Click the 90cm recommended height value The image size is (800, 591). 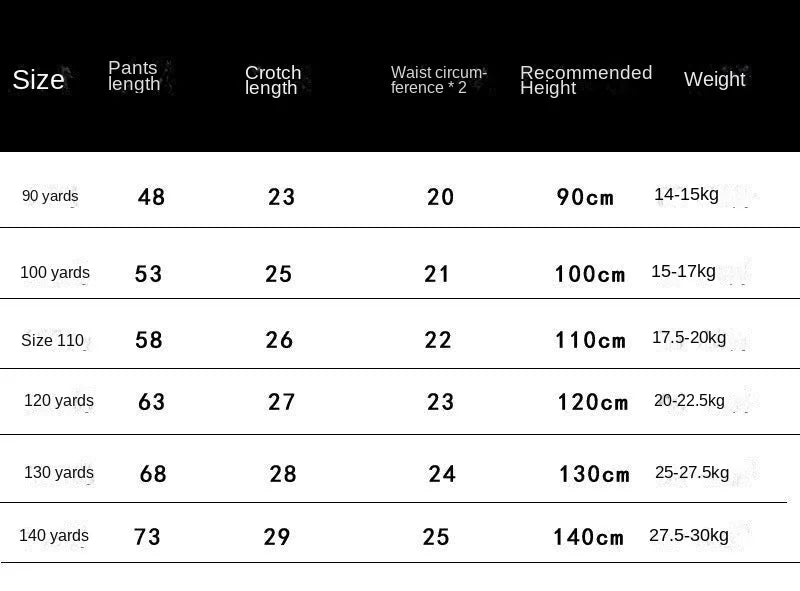[585, 197]
